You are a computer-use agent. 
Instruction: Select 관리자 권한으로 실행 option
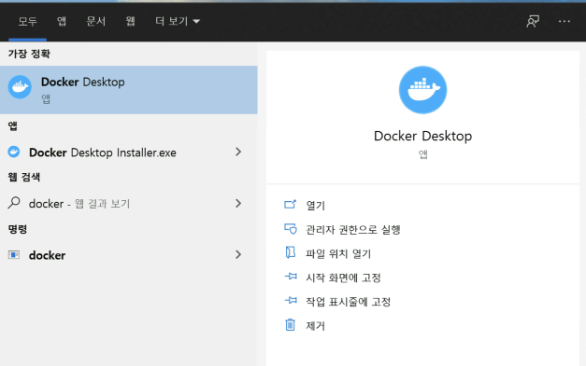click(353, 229)
